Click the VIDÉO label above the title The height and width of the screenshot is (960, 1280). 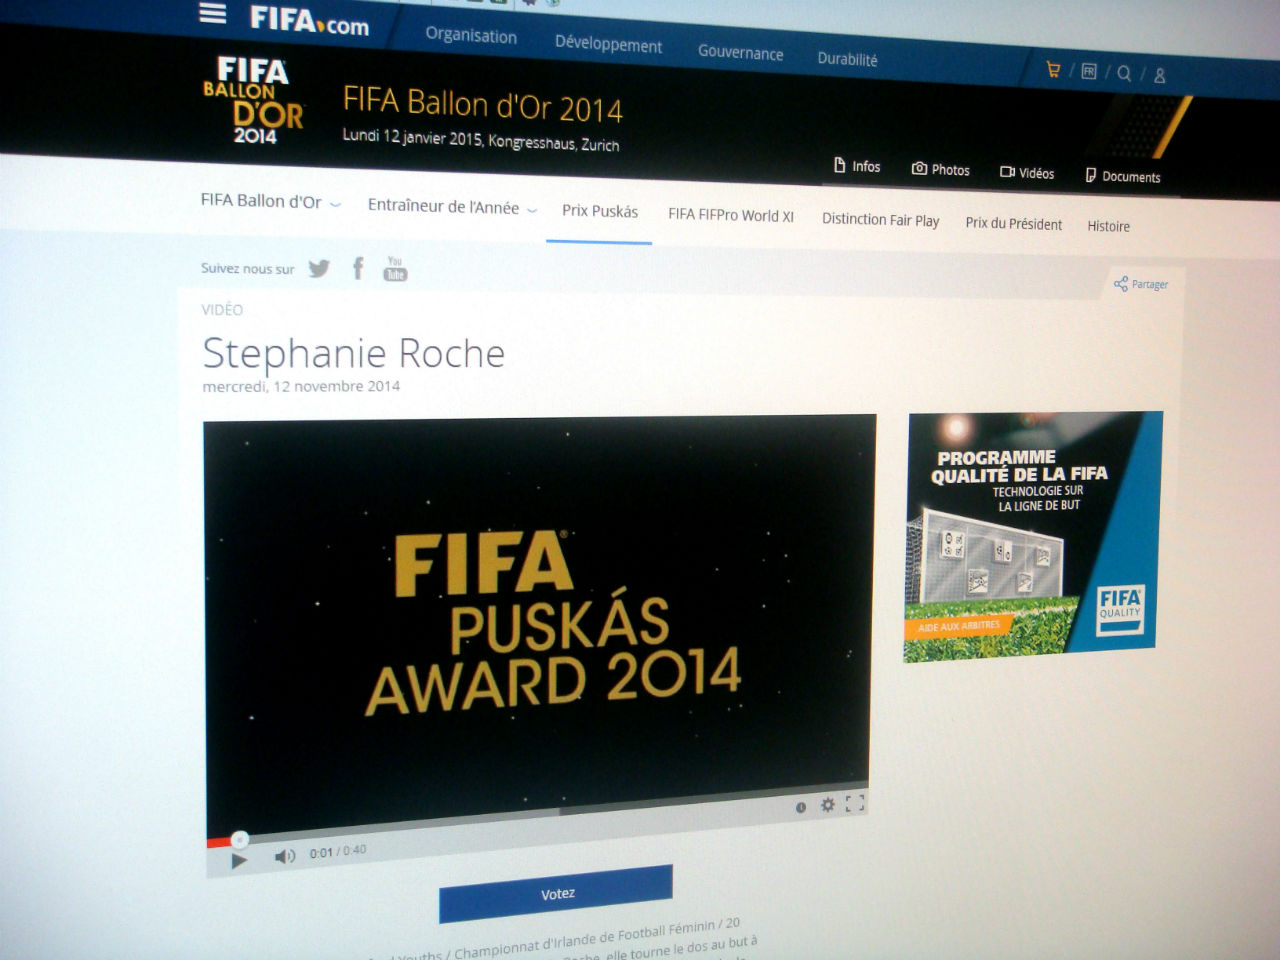pos(222,310)
